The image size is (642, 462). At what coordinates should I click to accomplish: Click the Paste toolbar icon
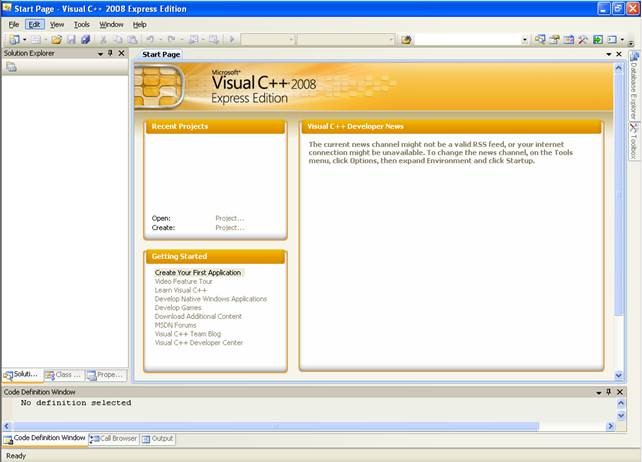[132, 40]
